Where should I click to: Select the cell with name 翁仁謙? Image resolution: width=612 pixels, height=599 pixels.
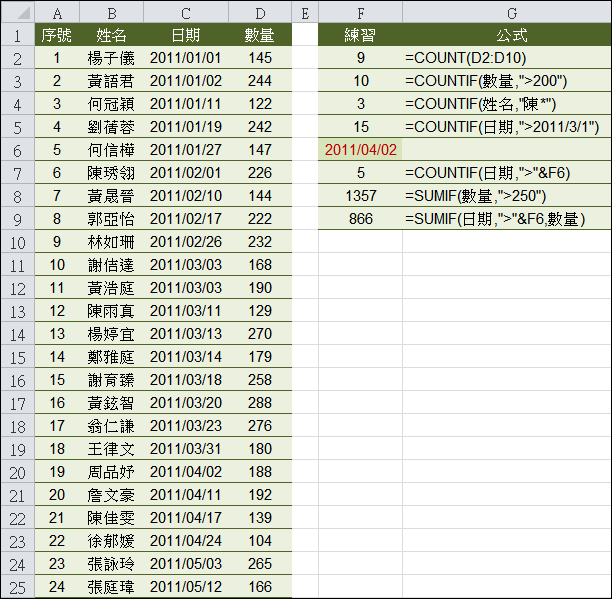112,425
